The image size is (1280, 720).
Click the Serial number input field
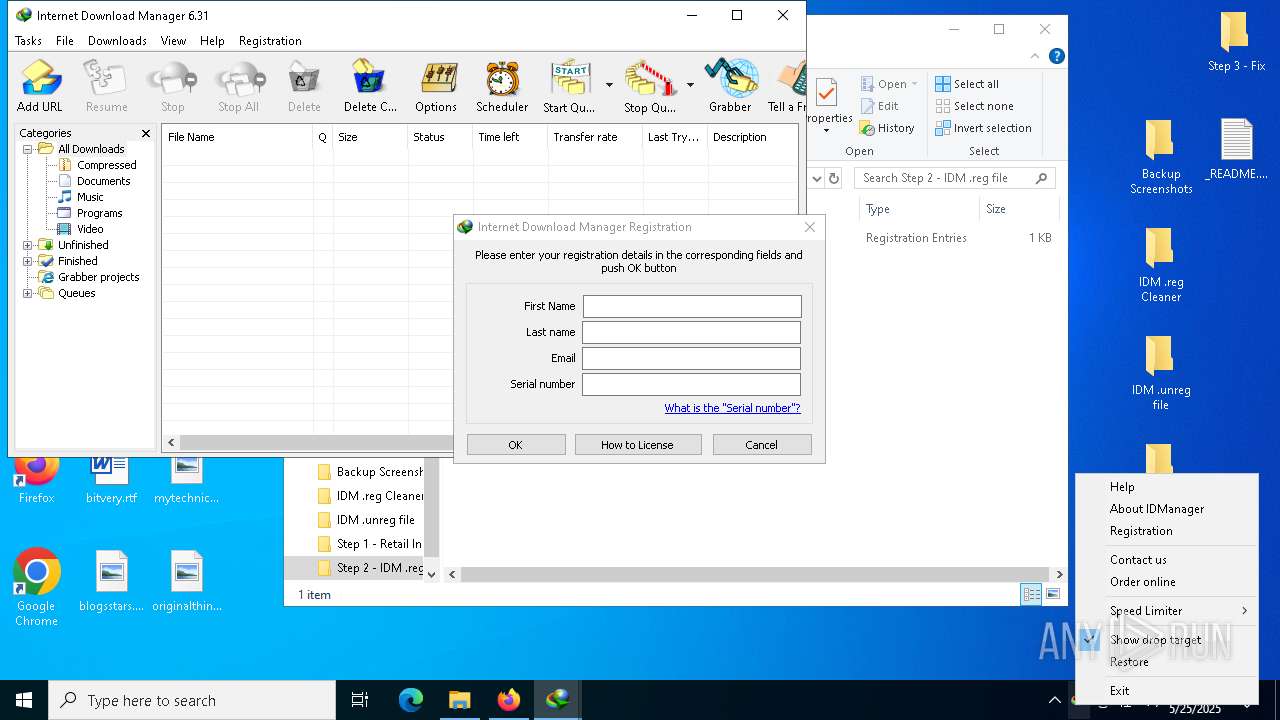[x=692, y=384]
